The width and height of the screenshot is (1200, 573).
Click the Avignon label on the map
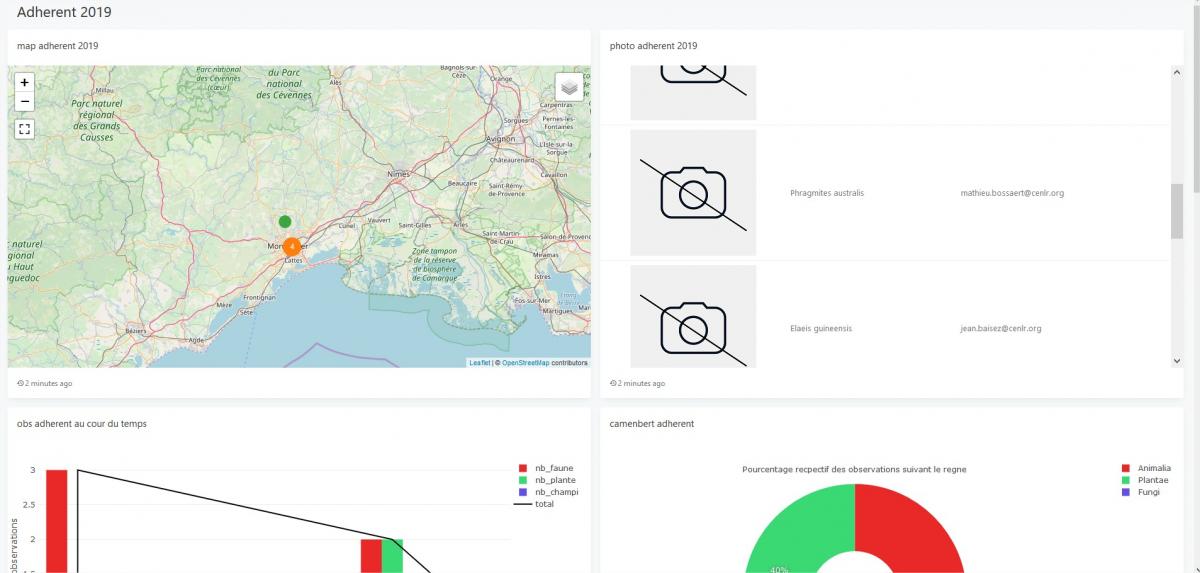pos(500,139)
